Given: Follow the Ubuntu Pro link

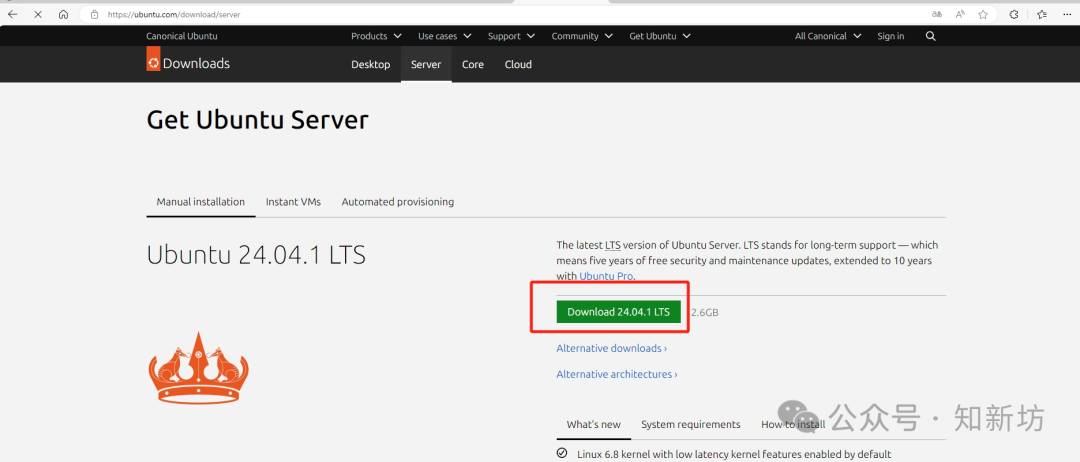Looking at the screenshot, I should 605,276.
